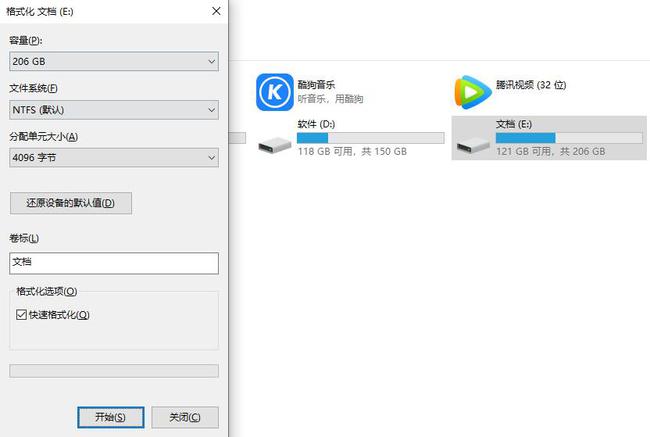This screenshot has width=650, height=437.
Task: Click the 118 GB 可用, 共 150 GB text
Action: [x=352, y=151]
